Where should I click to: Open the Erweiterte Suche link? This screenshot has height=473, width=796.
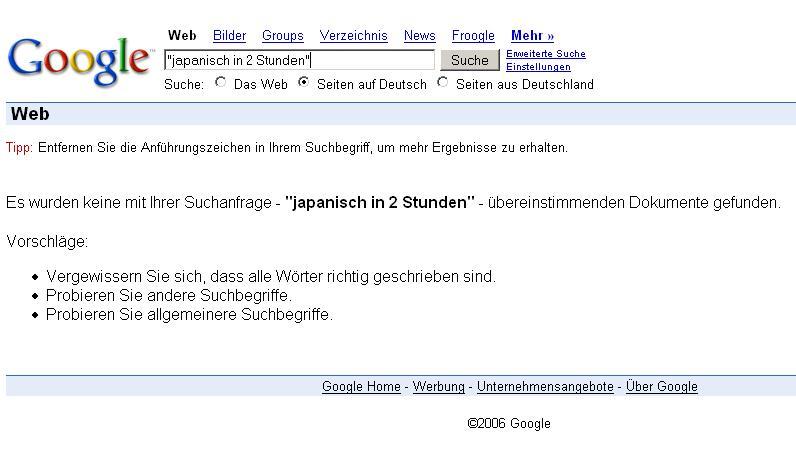546,54
